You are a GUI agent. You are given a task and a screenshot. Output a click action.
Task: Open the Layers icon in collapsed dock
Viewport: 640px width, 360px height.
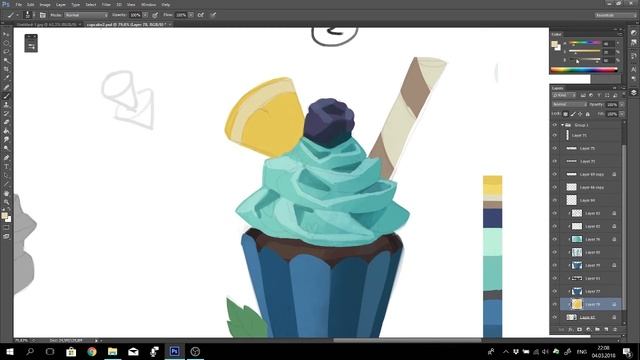click(x=633, y=93)
